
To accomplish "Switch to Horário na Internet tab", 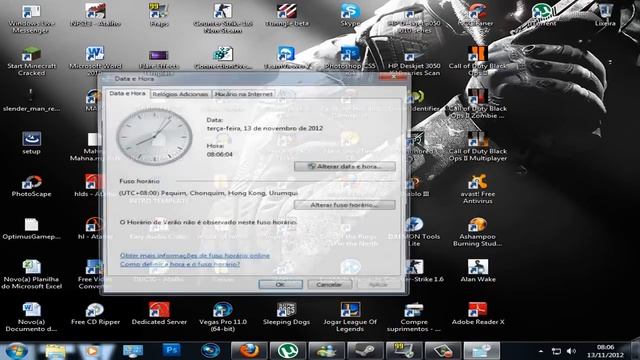I will click(x=243, y=94).
